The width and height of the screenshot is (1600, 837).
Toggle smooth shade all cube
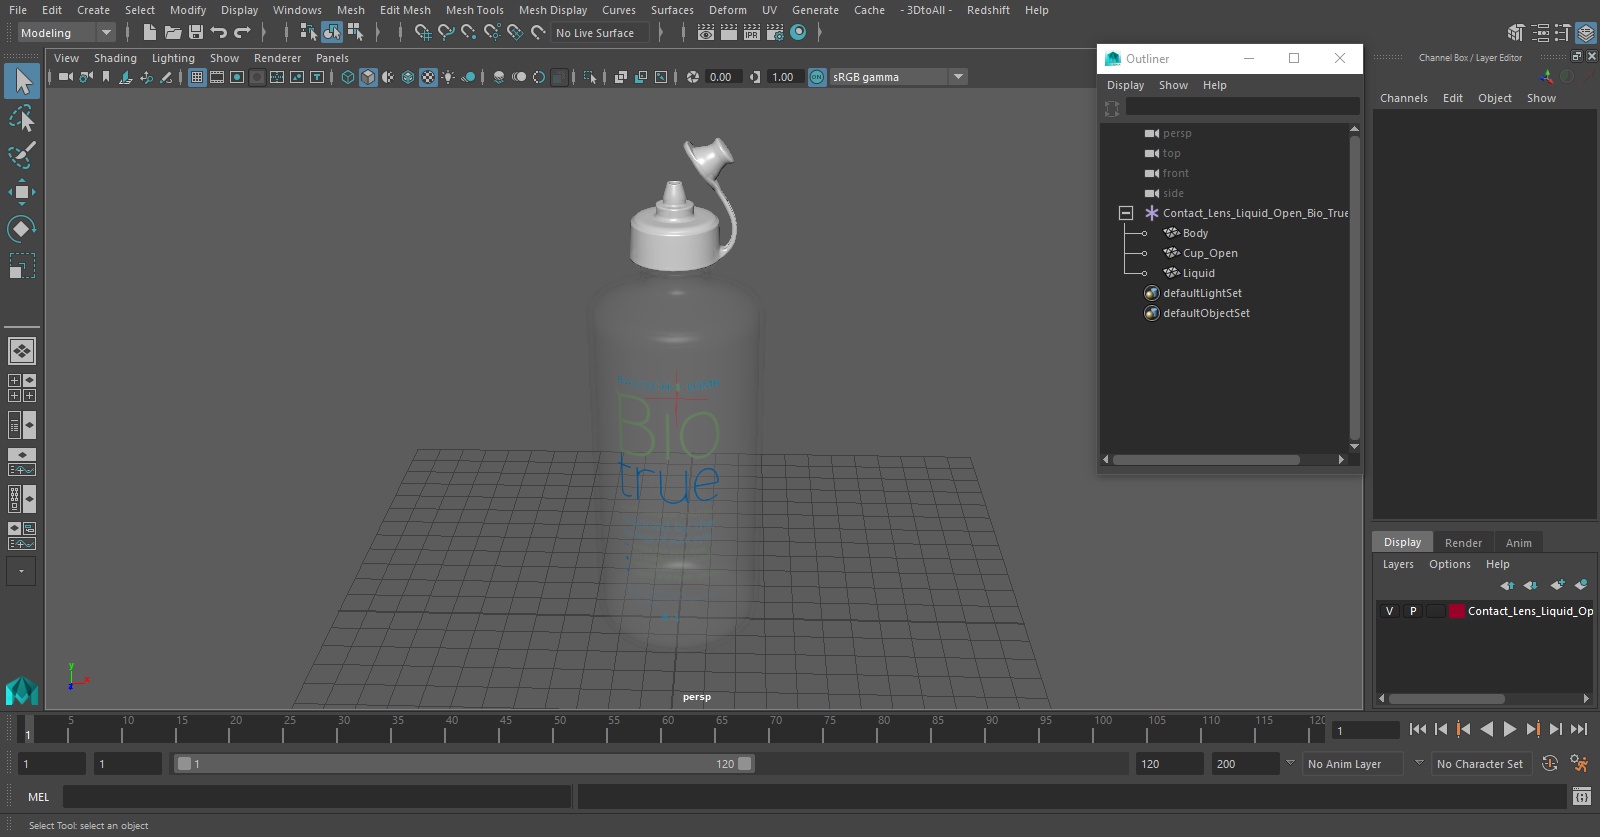368,77
